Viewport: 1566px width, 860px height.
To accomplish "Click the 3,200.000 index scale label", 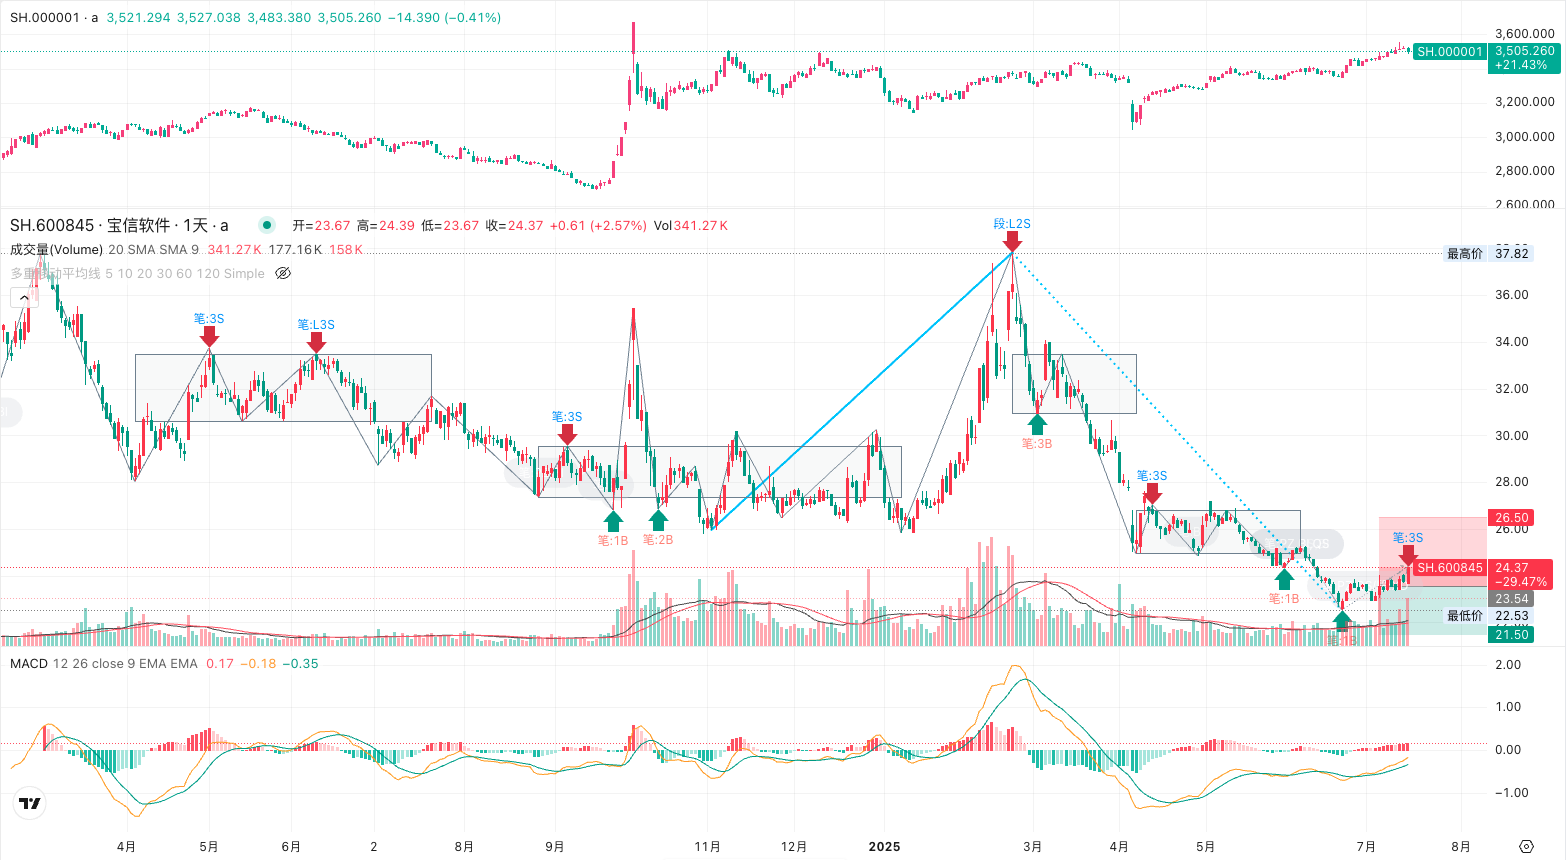I will pyautogui.click(x=1524, y=101).
